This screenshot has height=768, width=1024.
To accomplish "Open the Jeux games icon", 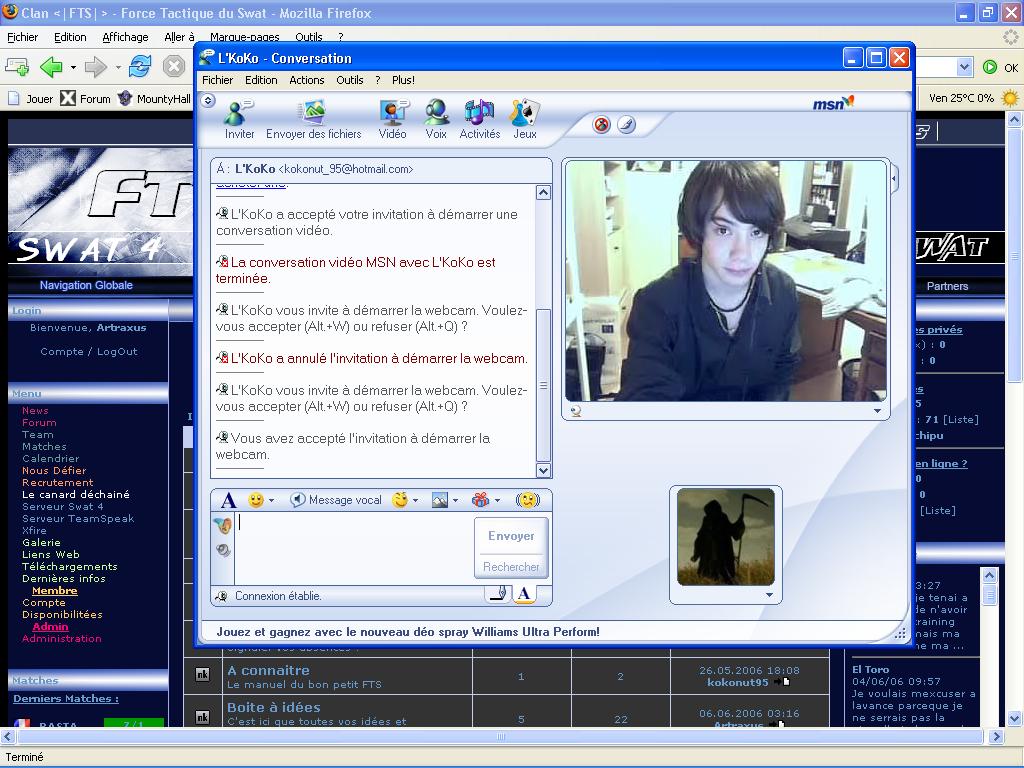I will pyautogui.click(x=524, y=120).
